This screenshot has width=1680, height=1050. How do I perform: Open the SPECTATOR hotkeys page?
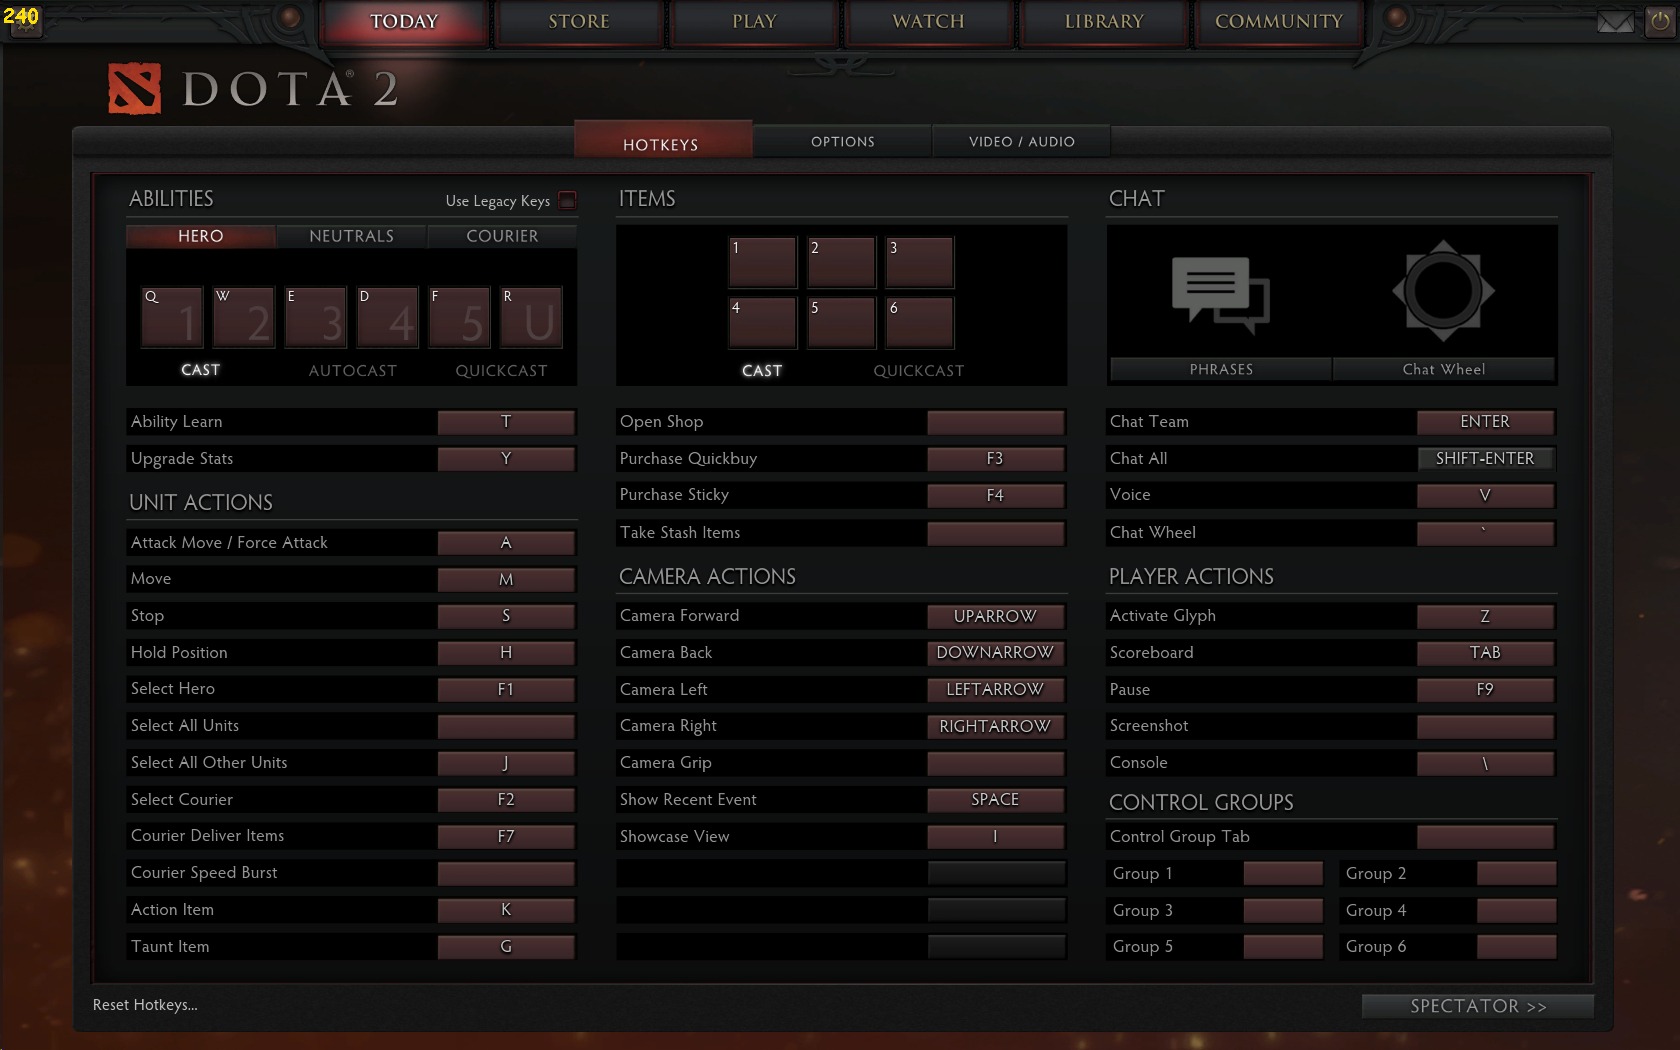click(x=1478, y=1006)
